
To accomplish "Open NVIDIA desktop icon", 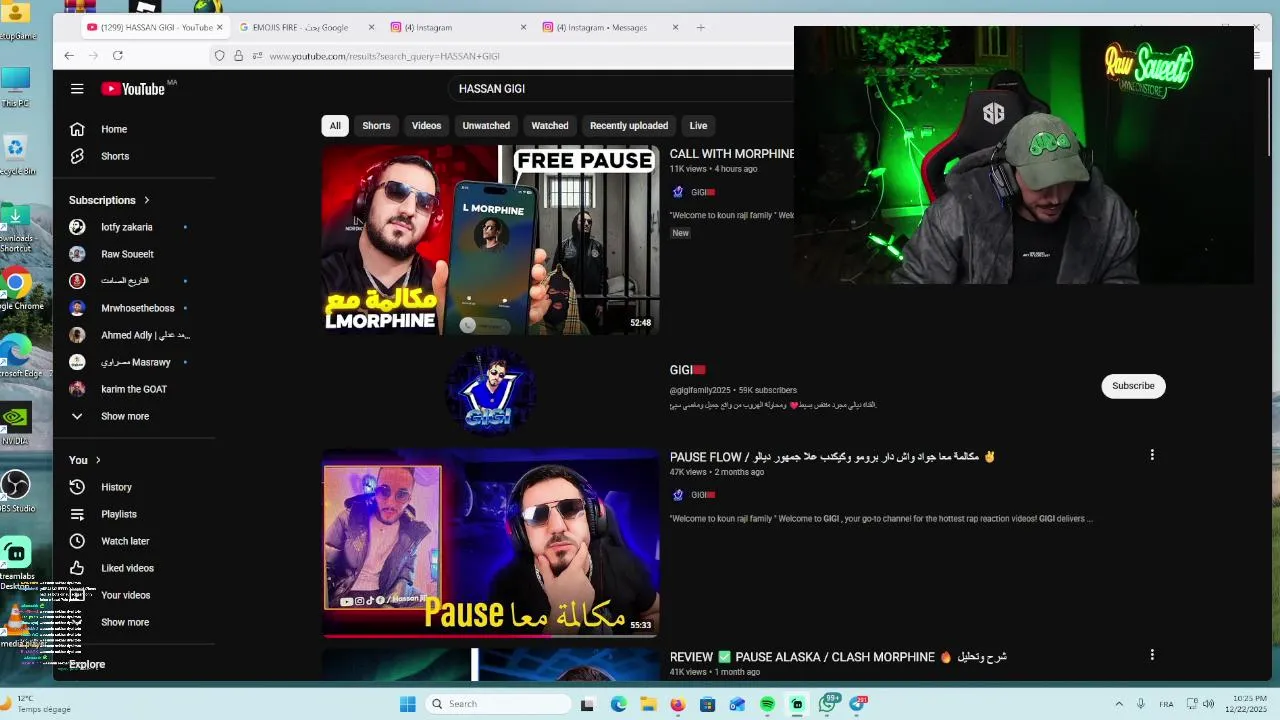I will click(15, 422).
